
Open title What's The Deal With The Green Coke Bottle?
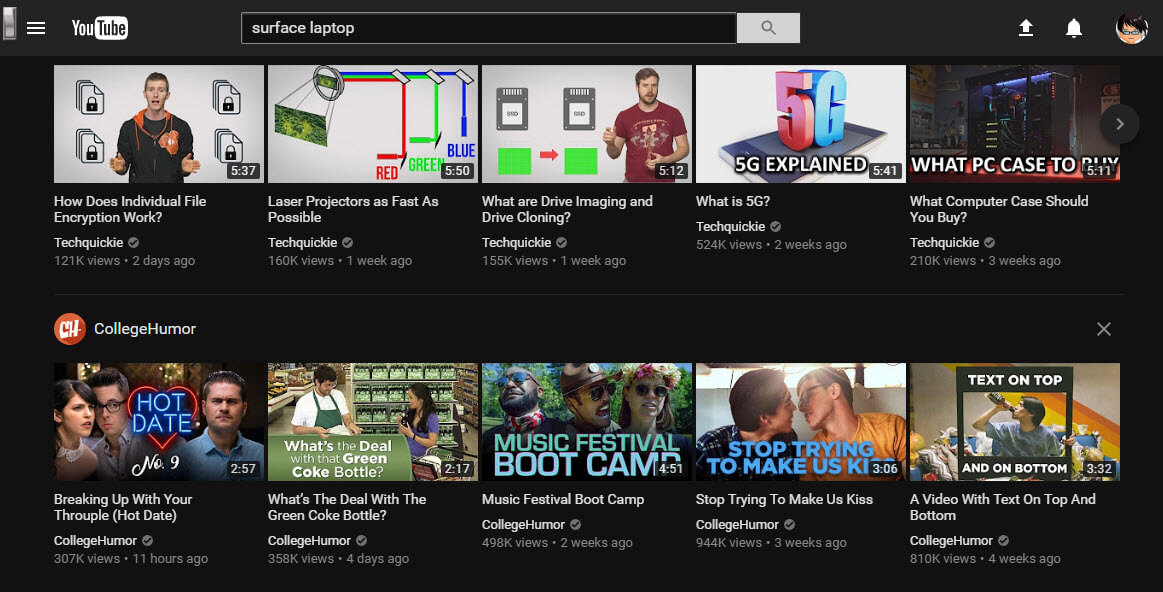347,507
